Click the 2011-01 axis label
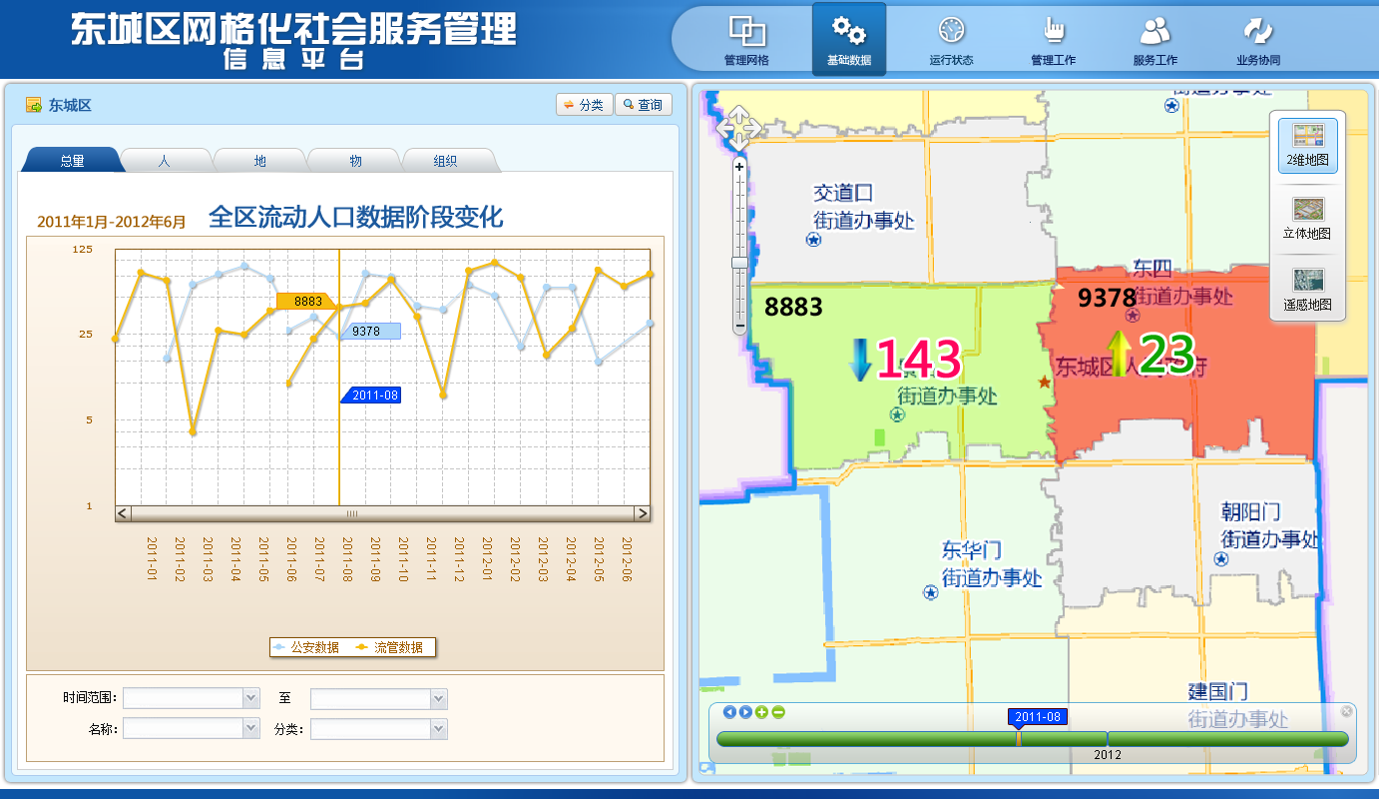Screen dimensions: 1379x799 [x=153, y=559]
